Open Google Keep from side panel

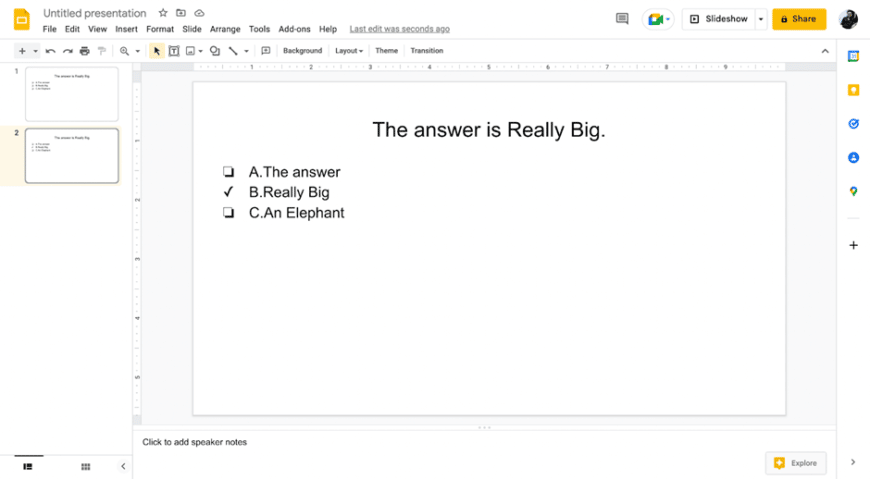click(853, 90)
